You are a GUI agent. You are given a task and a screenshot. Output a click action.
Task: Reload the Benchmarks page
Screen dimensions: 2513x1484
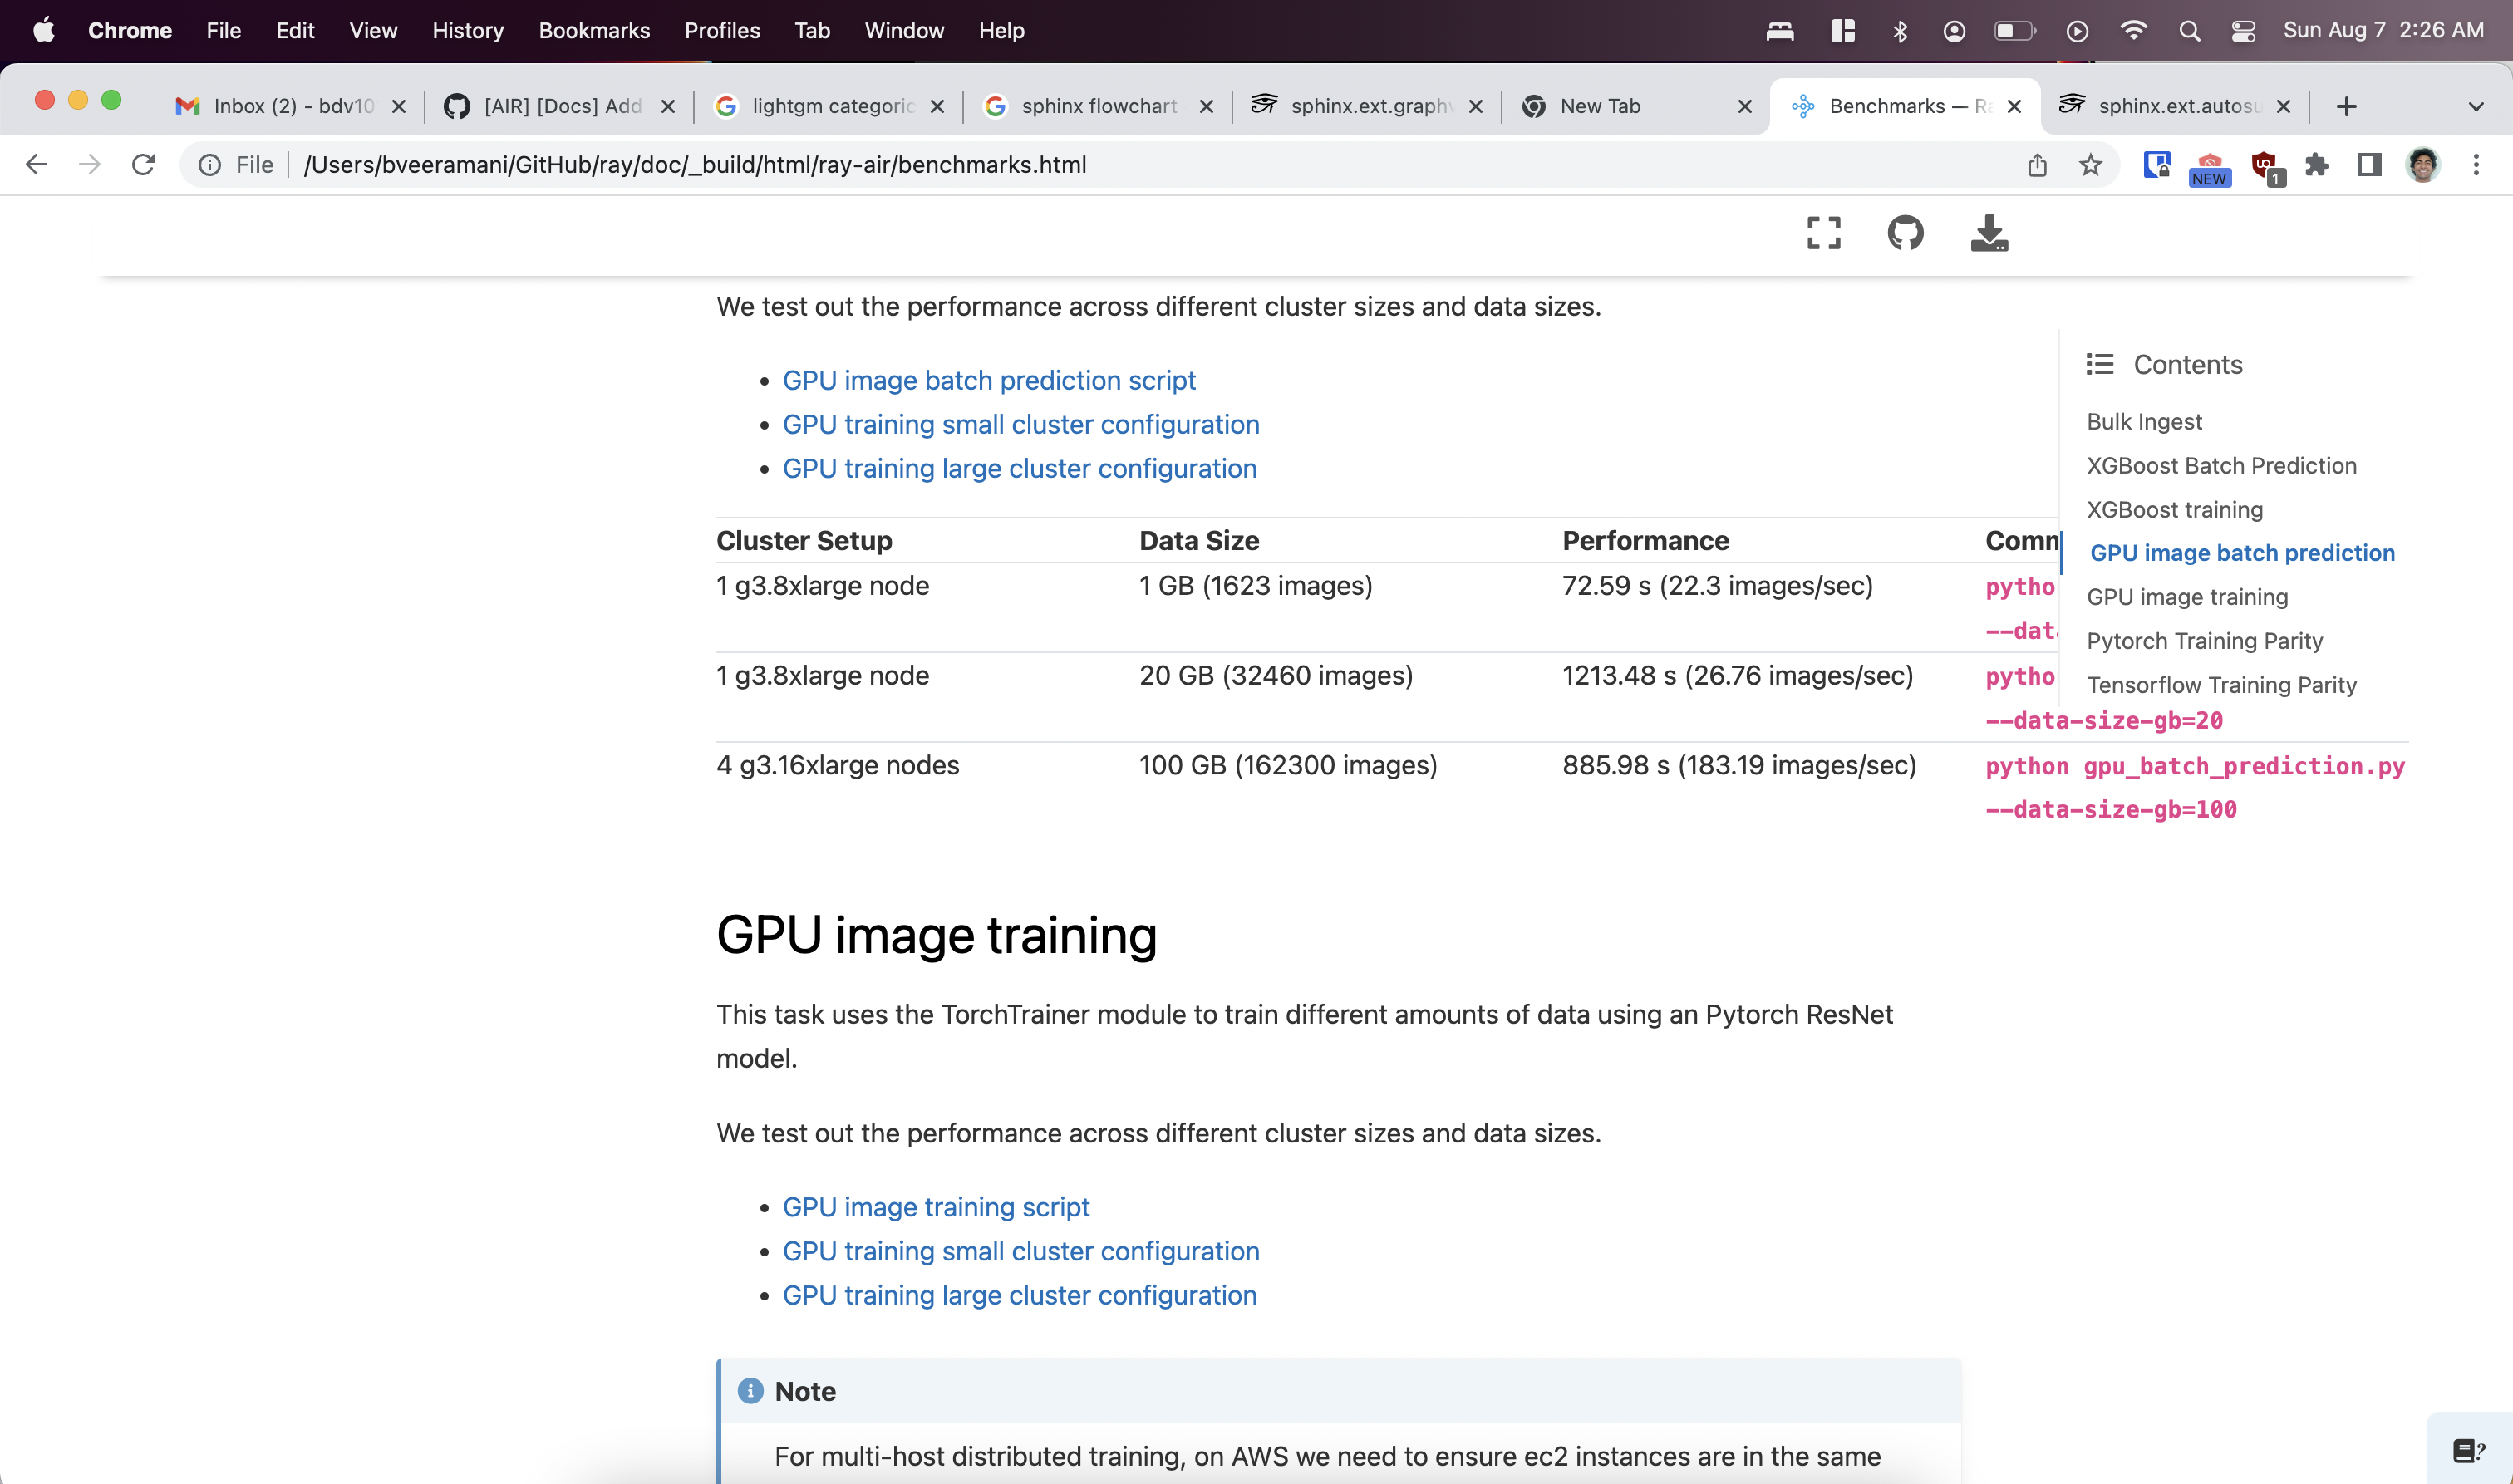coord(143,165)
